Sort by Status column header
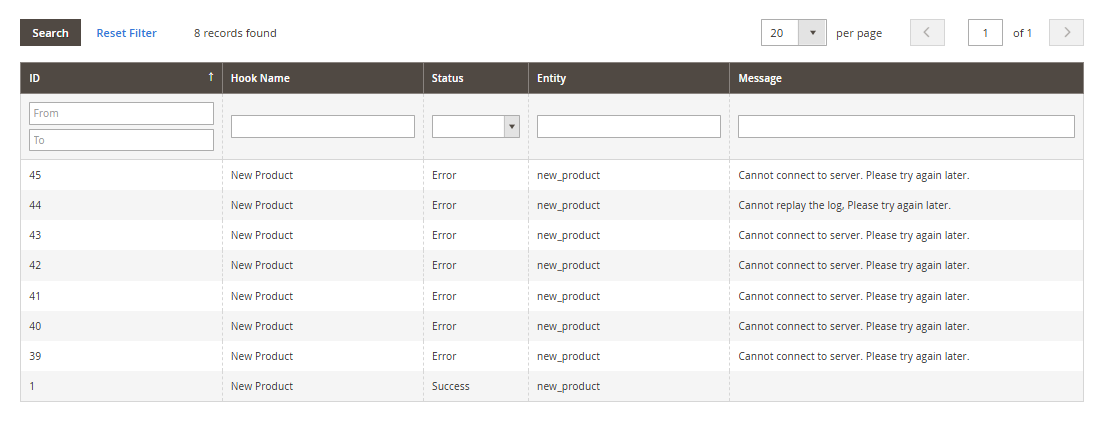The height and width of the screenshot is (436, 1115). (447, 78)
